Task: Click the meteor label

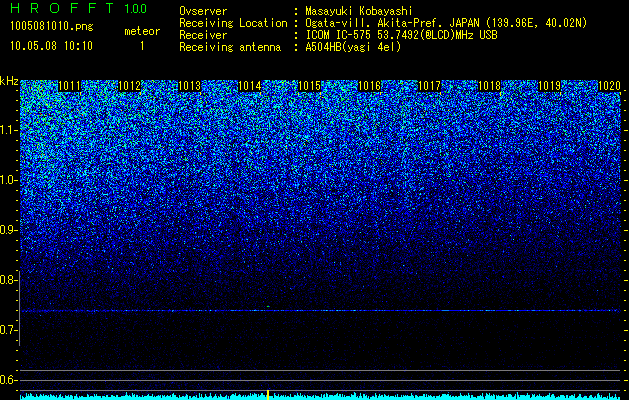Action: (x=142, y=31)
